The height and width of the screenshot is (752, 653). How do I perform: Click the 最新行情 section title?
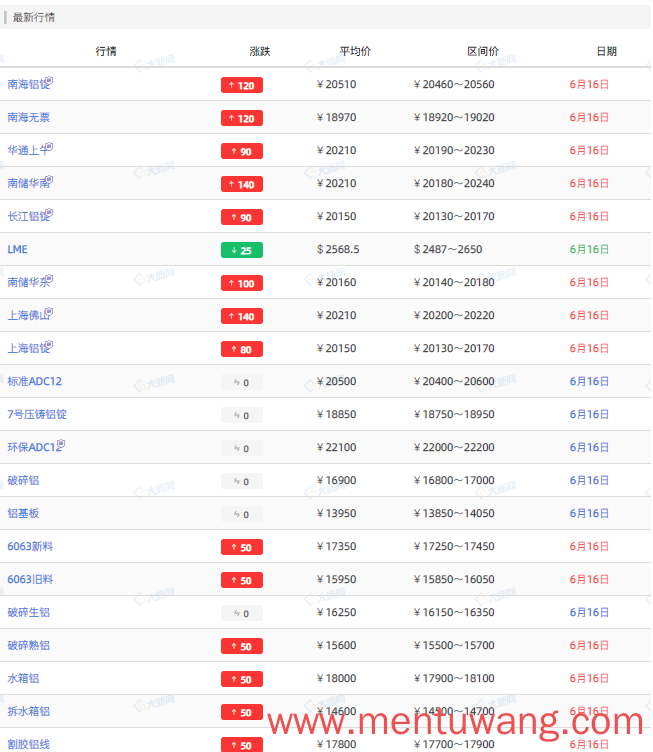[34, 18]
